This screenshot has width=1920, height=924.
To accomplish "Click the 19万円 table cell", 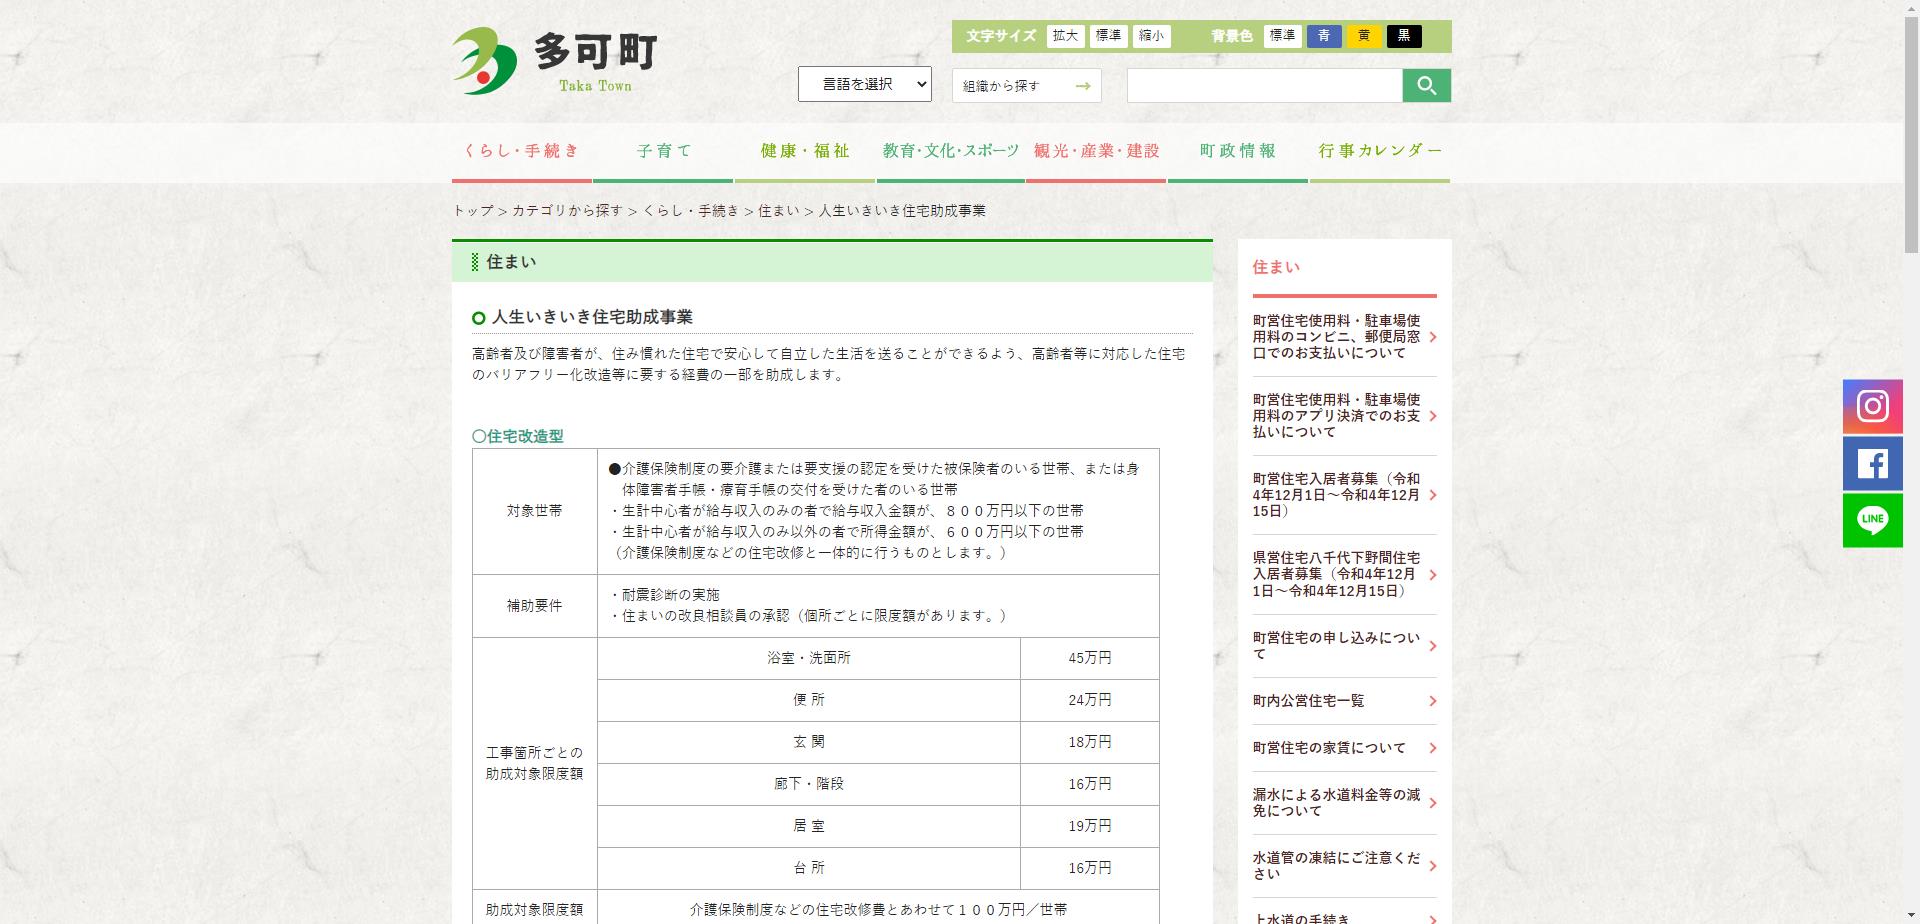I will pos(1090,827).
